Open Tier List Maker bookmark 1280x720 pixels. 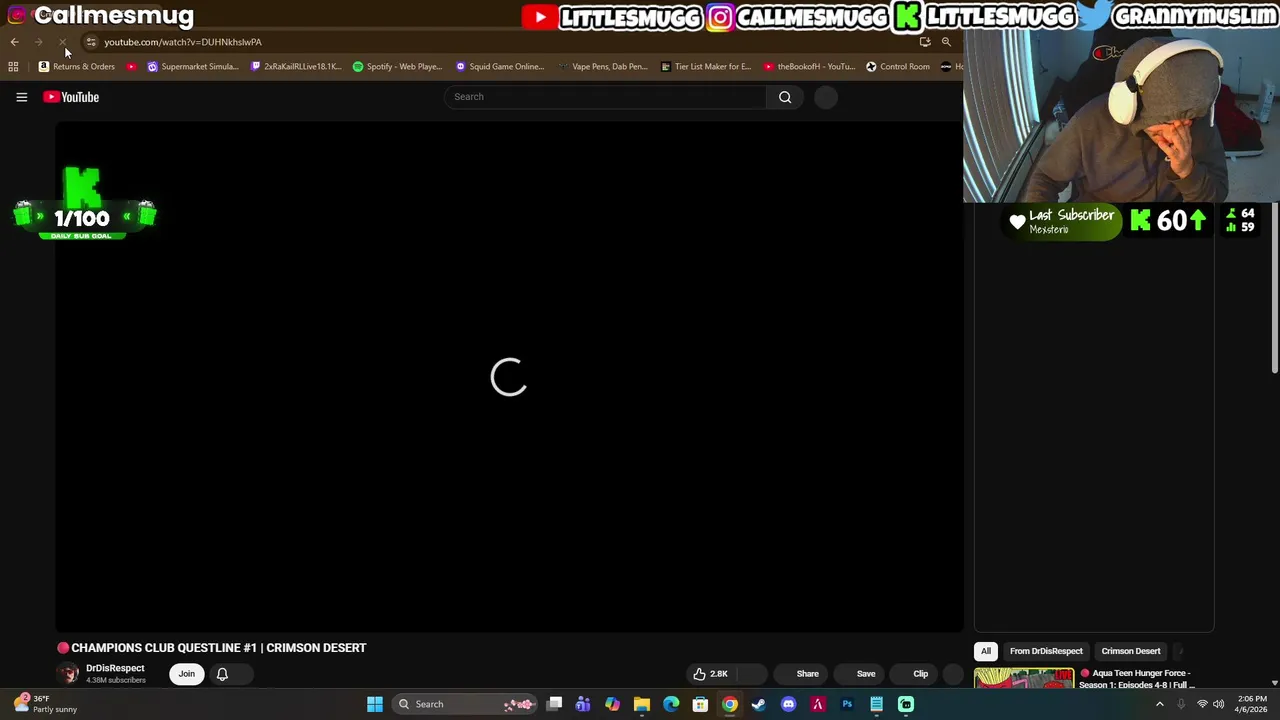706,67
